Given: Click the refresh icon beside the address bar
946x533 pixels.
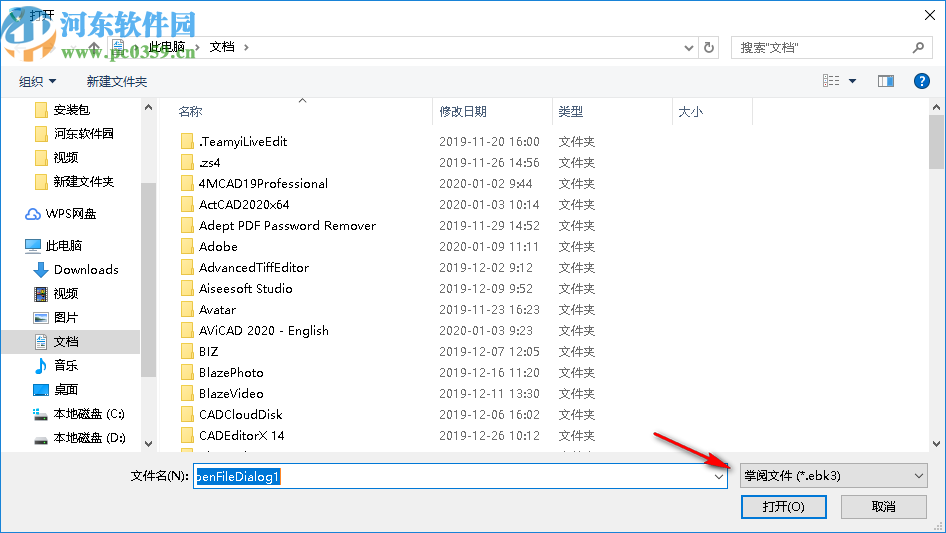Looking at the screenshot, I should pyautogui.click(x=709, y=47).
